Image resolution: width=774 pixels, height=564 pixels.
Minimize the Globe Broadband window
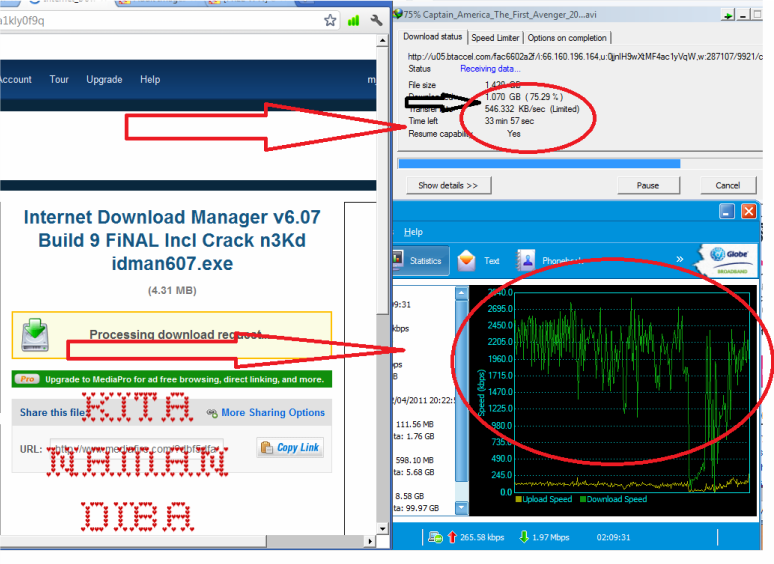click(x=726, y=211)
